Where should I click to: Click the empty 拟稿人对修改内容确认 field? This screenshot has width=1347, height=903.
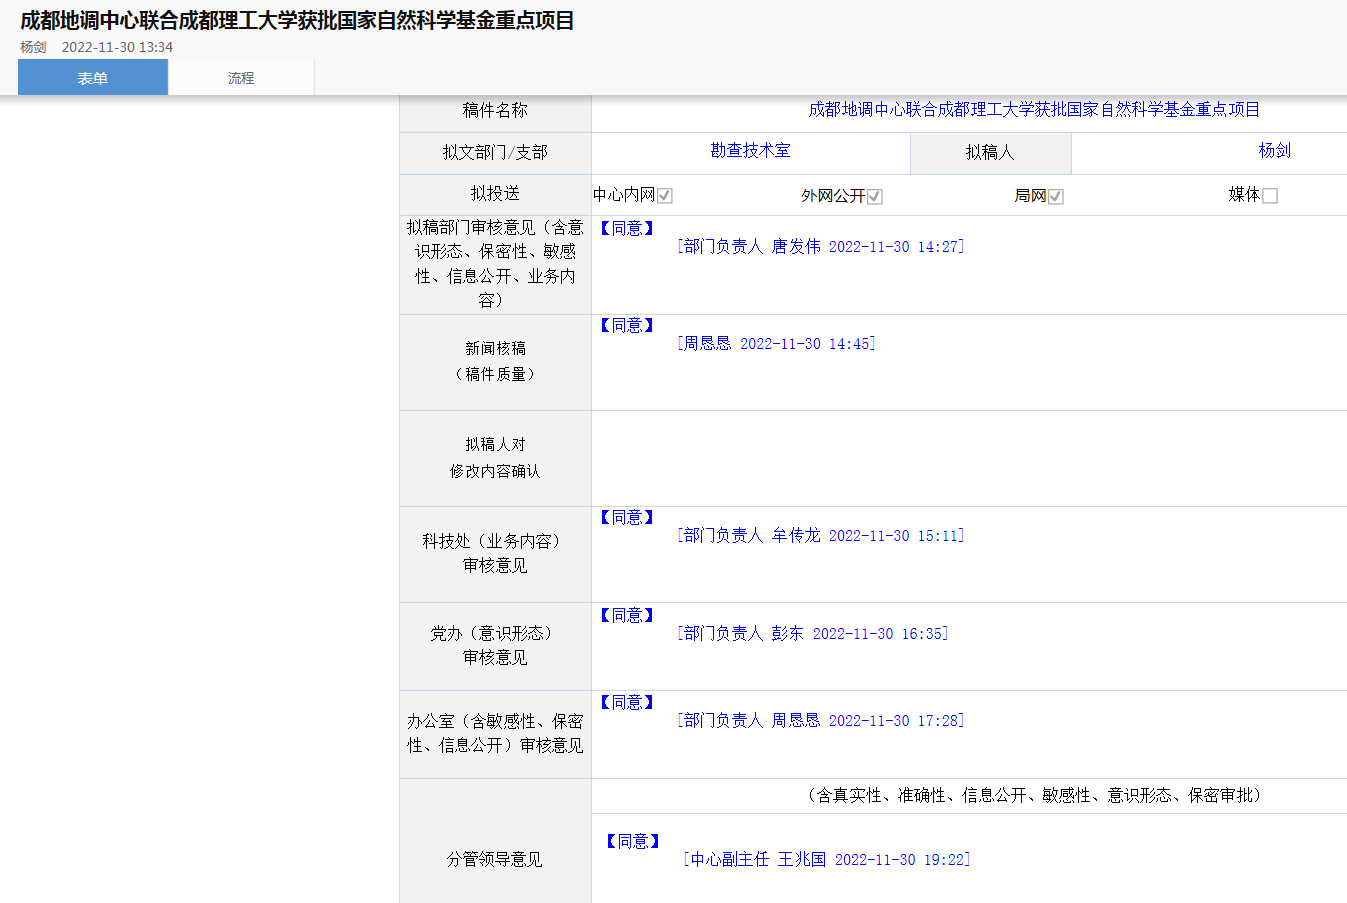point(968,458)
